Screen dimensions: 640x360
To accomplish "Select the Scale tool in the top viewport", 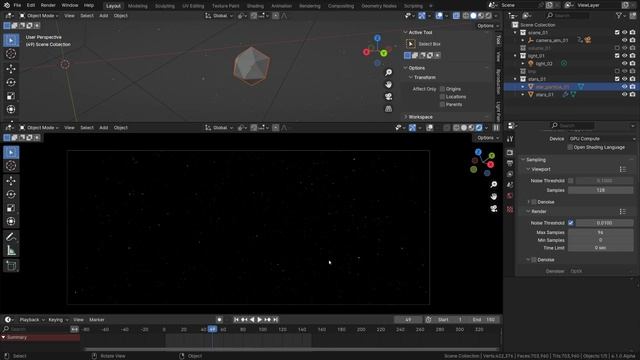I will 11,96.
